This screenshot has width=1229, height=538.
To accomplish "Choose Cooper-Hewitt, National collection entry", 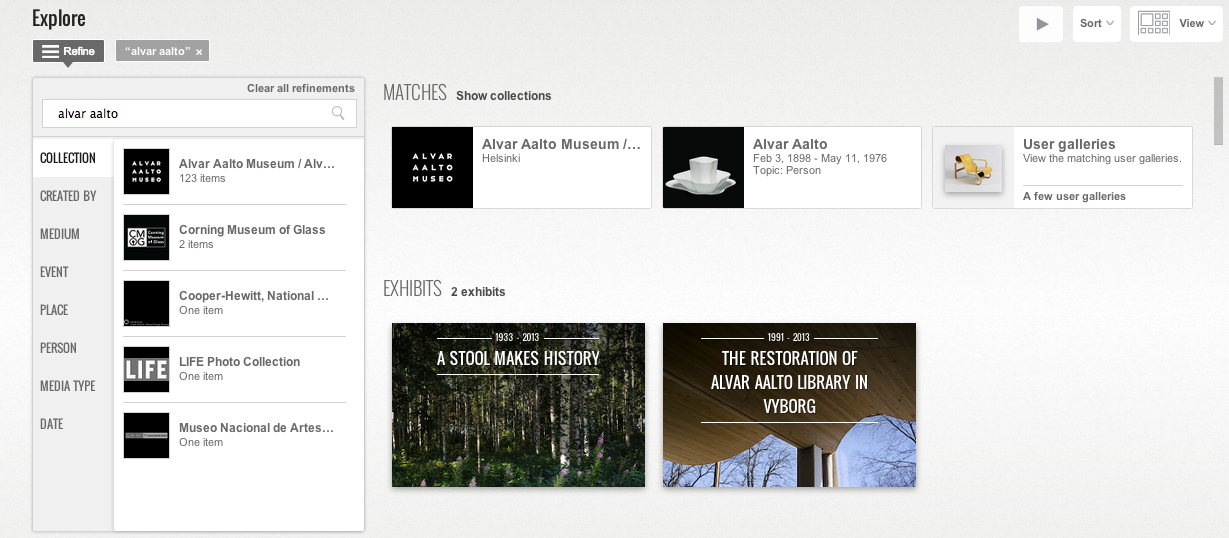I will (x=234, y=303).
